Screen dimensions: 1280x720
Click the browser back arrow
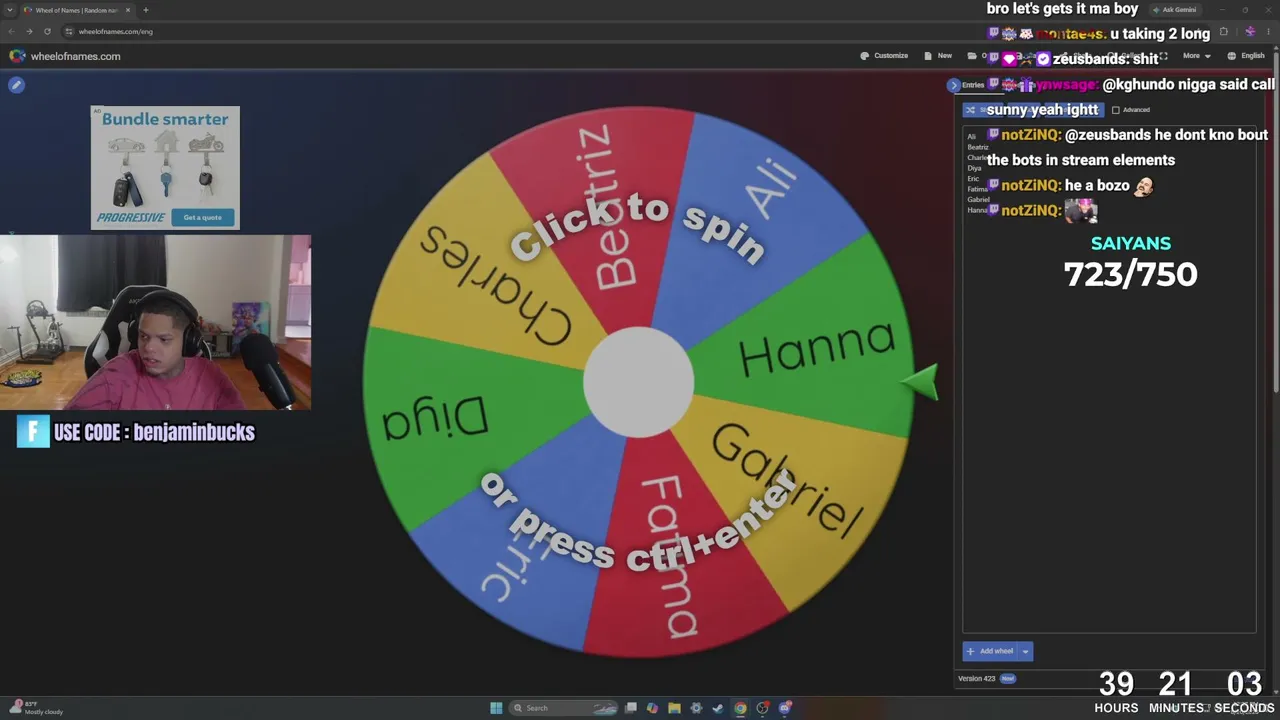(12, 31)
